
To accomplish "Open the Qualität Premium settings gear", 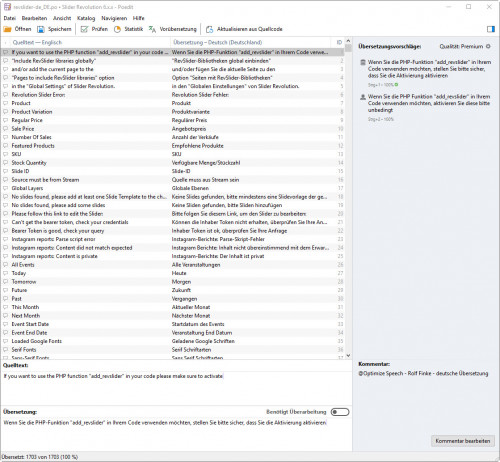I will (x=488, y=46).
